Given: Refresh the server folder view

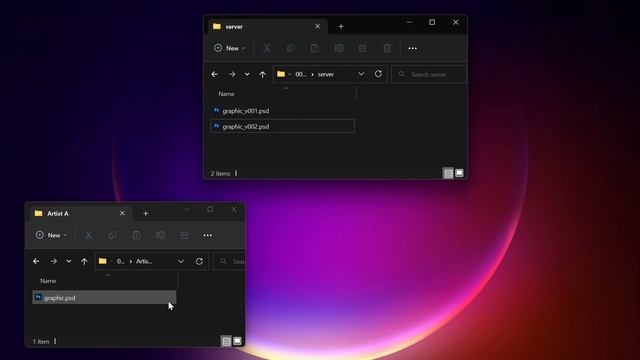Looking at the screenshot, I should pyautogui.click(x=378, y=74).
